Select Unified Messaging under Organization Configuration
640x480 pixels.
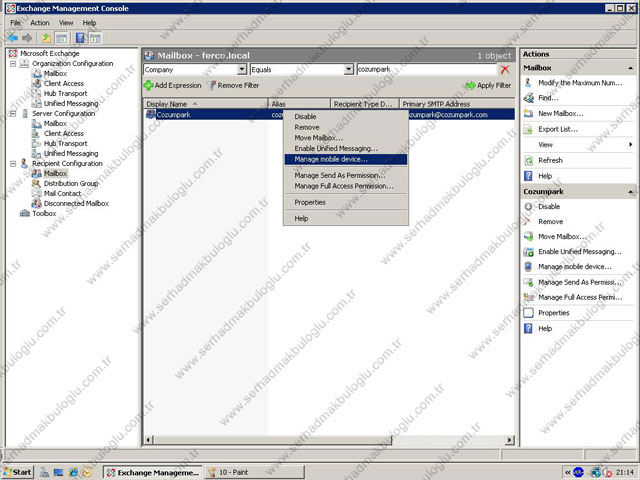point(71,104)
